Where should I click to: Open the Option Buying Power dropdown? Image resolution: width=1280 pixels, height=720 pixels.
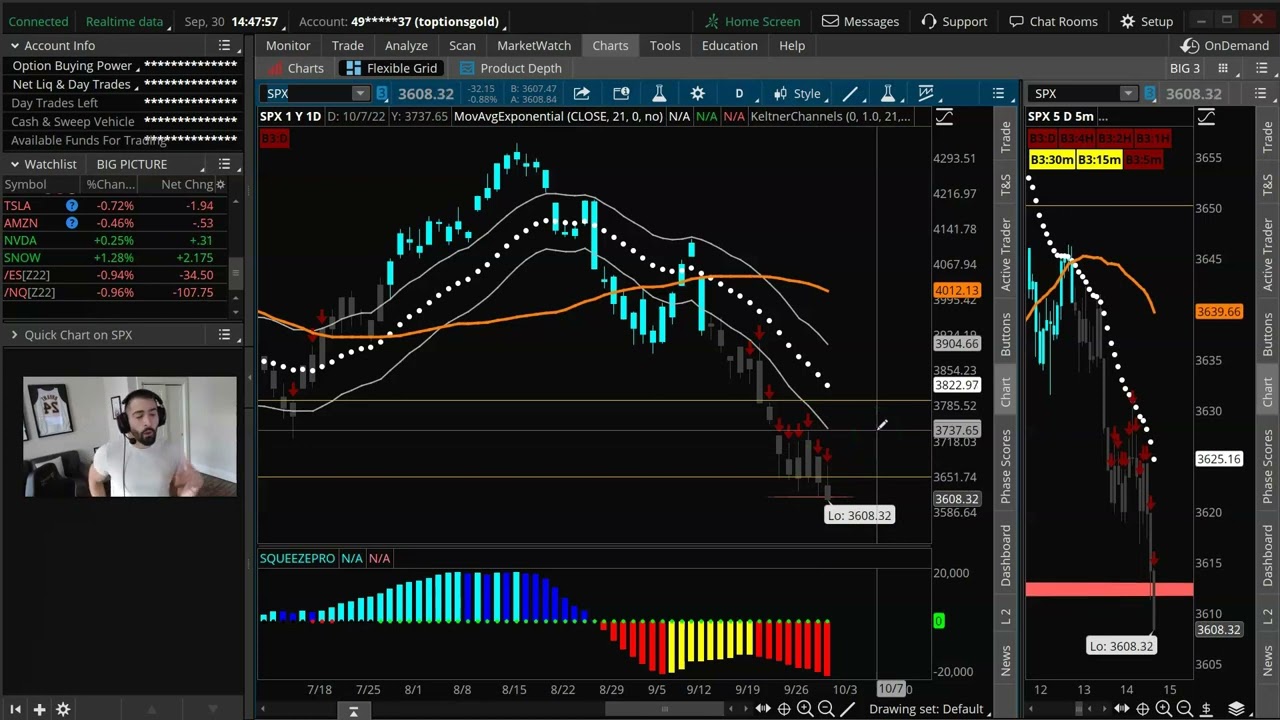(x=76, y=66)
